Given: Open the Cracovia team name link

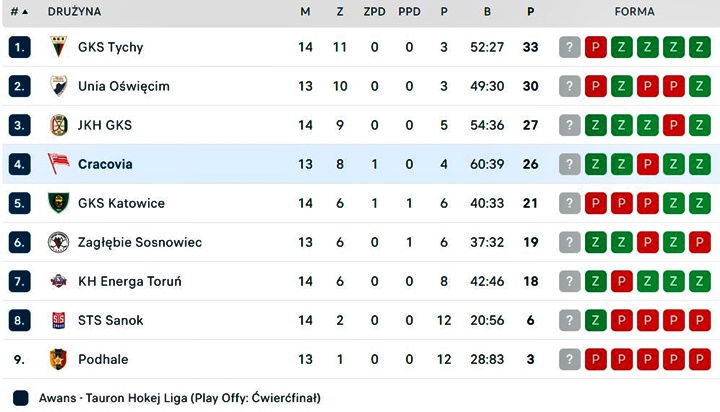Looking at the screenshot, I should (105, 164).
